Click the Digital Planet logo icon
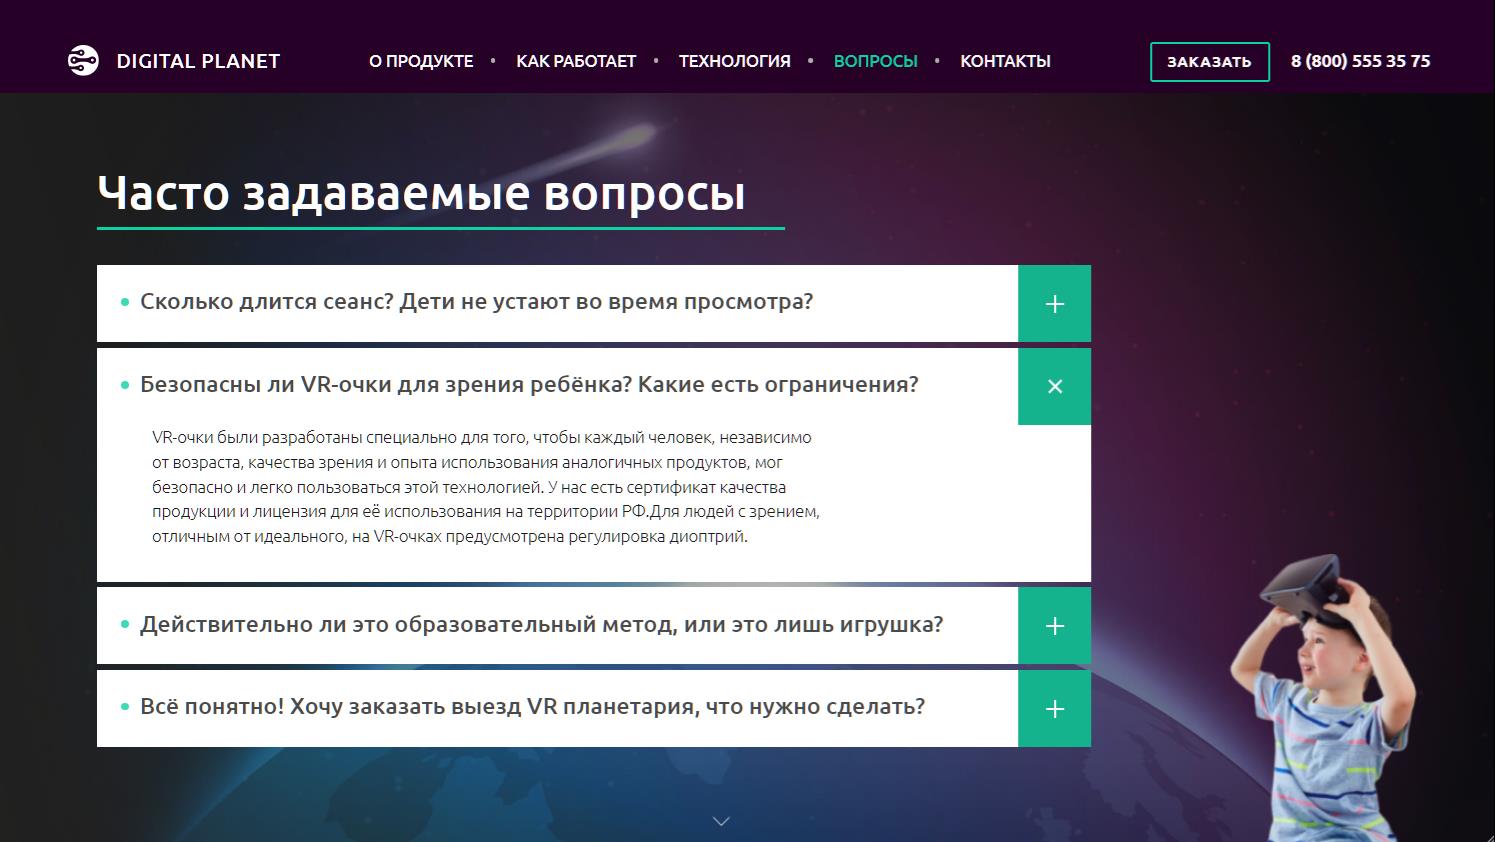 83,61
